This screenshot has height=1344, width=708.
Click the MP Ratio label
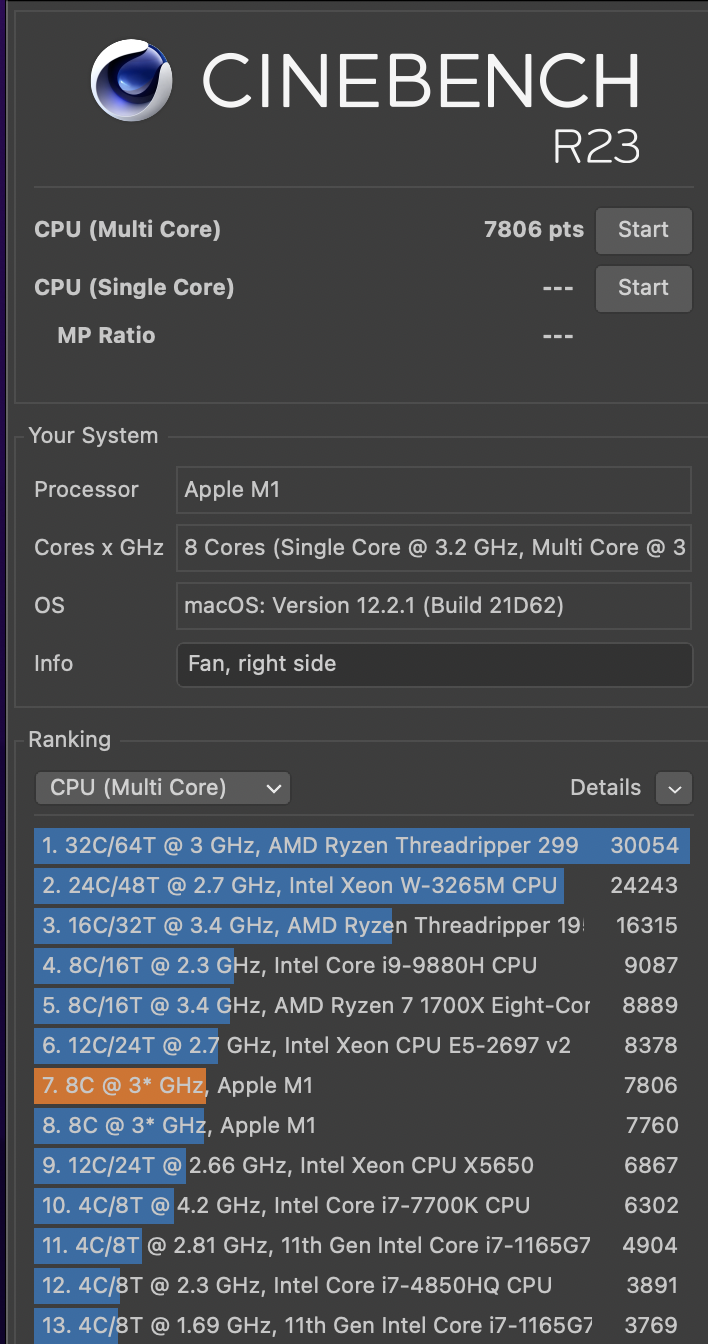[106, 336]
